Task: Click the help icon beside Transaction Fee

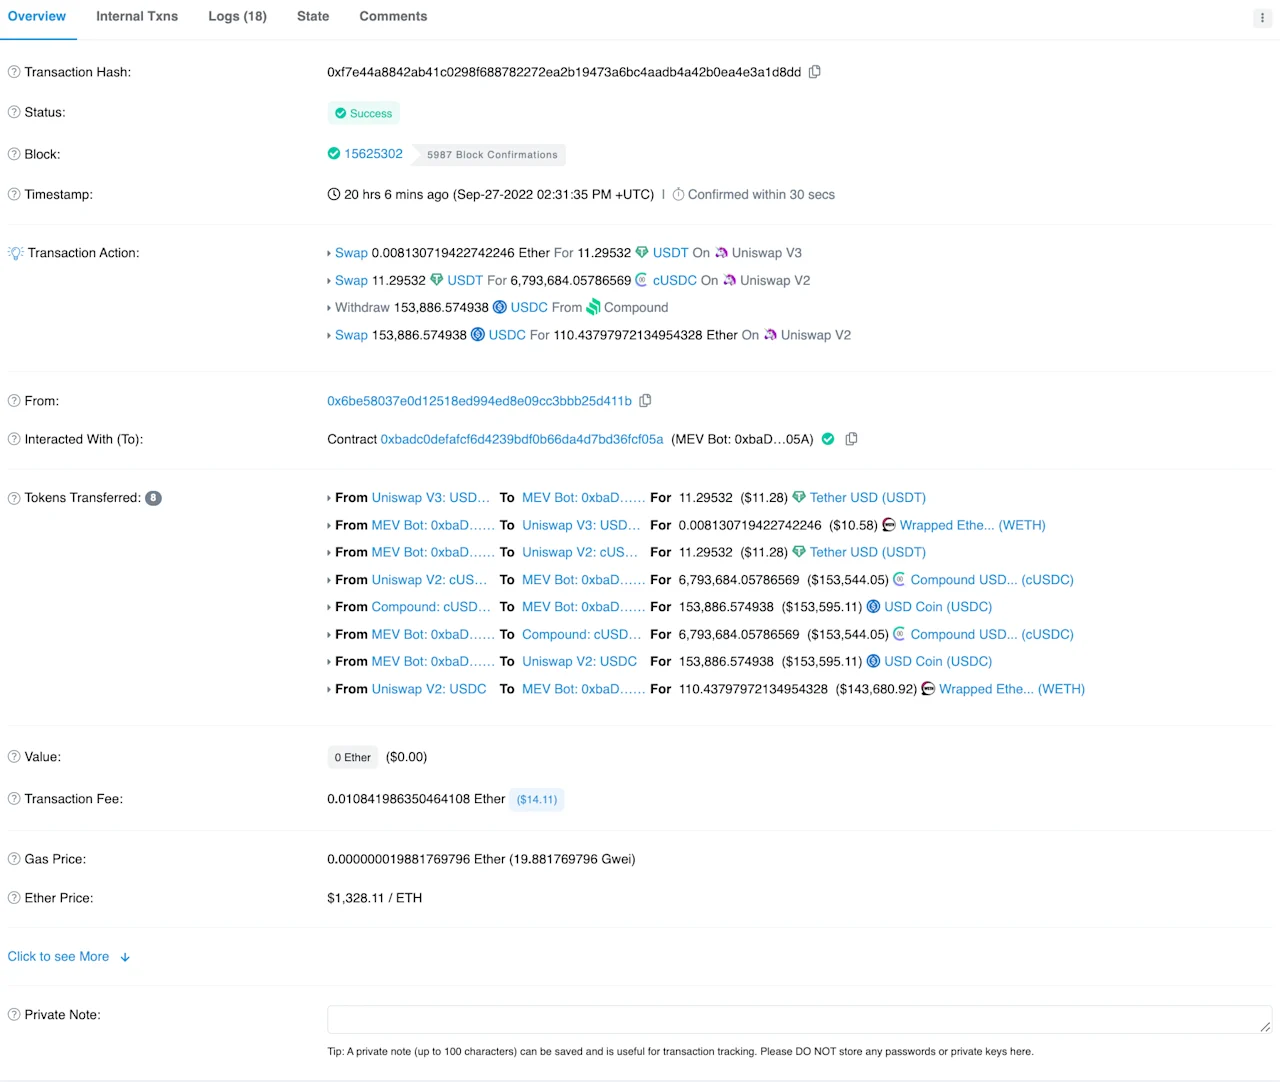Action: (14, 799)
